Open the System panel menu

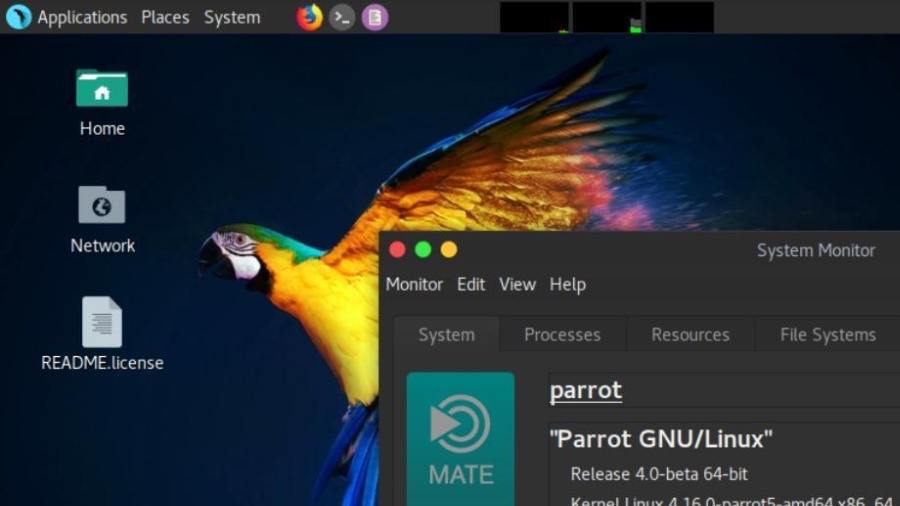[232, 17]
